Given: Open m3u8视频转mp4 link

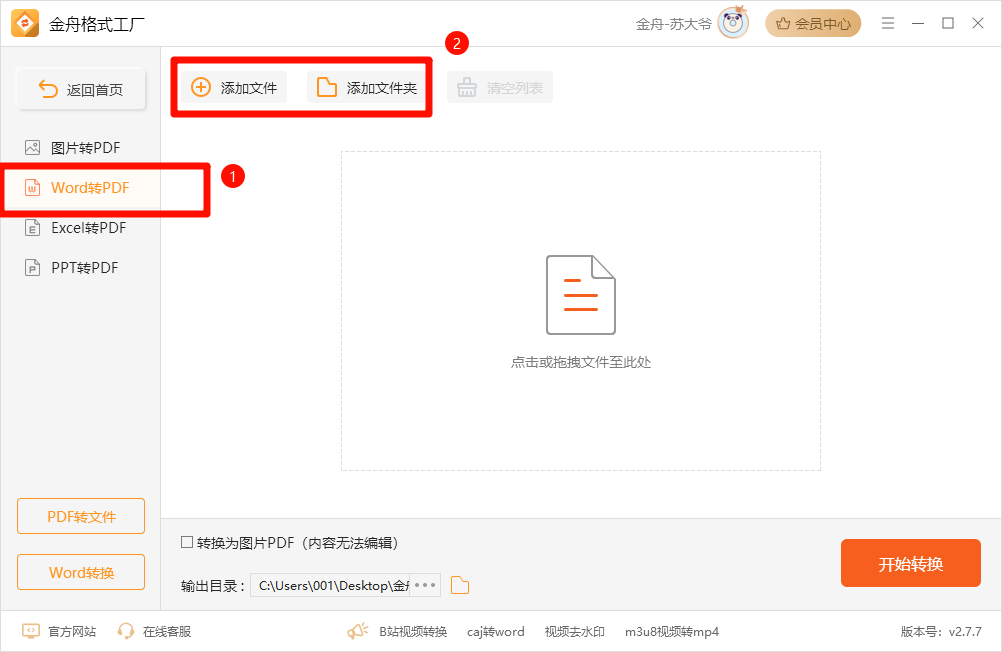Looking at the screenshot, I should (672, 632).
